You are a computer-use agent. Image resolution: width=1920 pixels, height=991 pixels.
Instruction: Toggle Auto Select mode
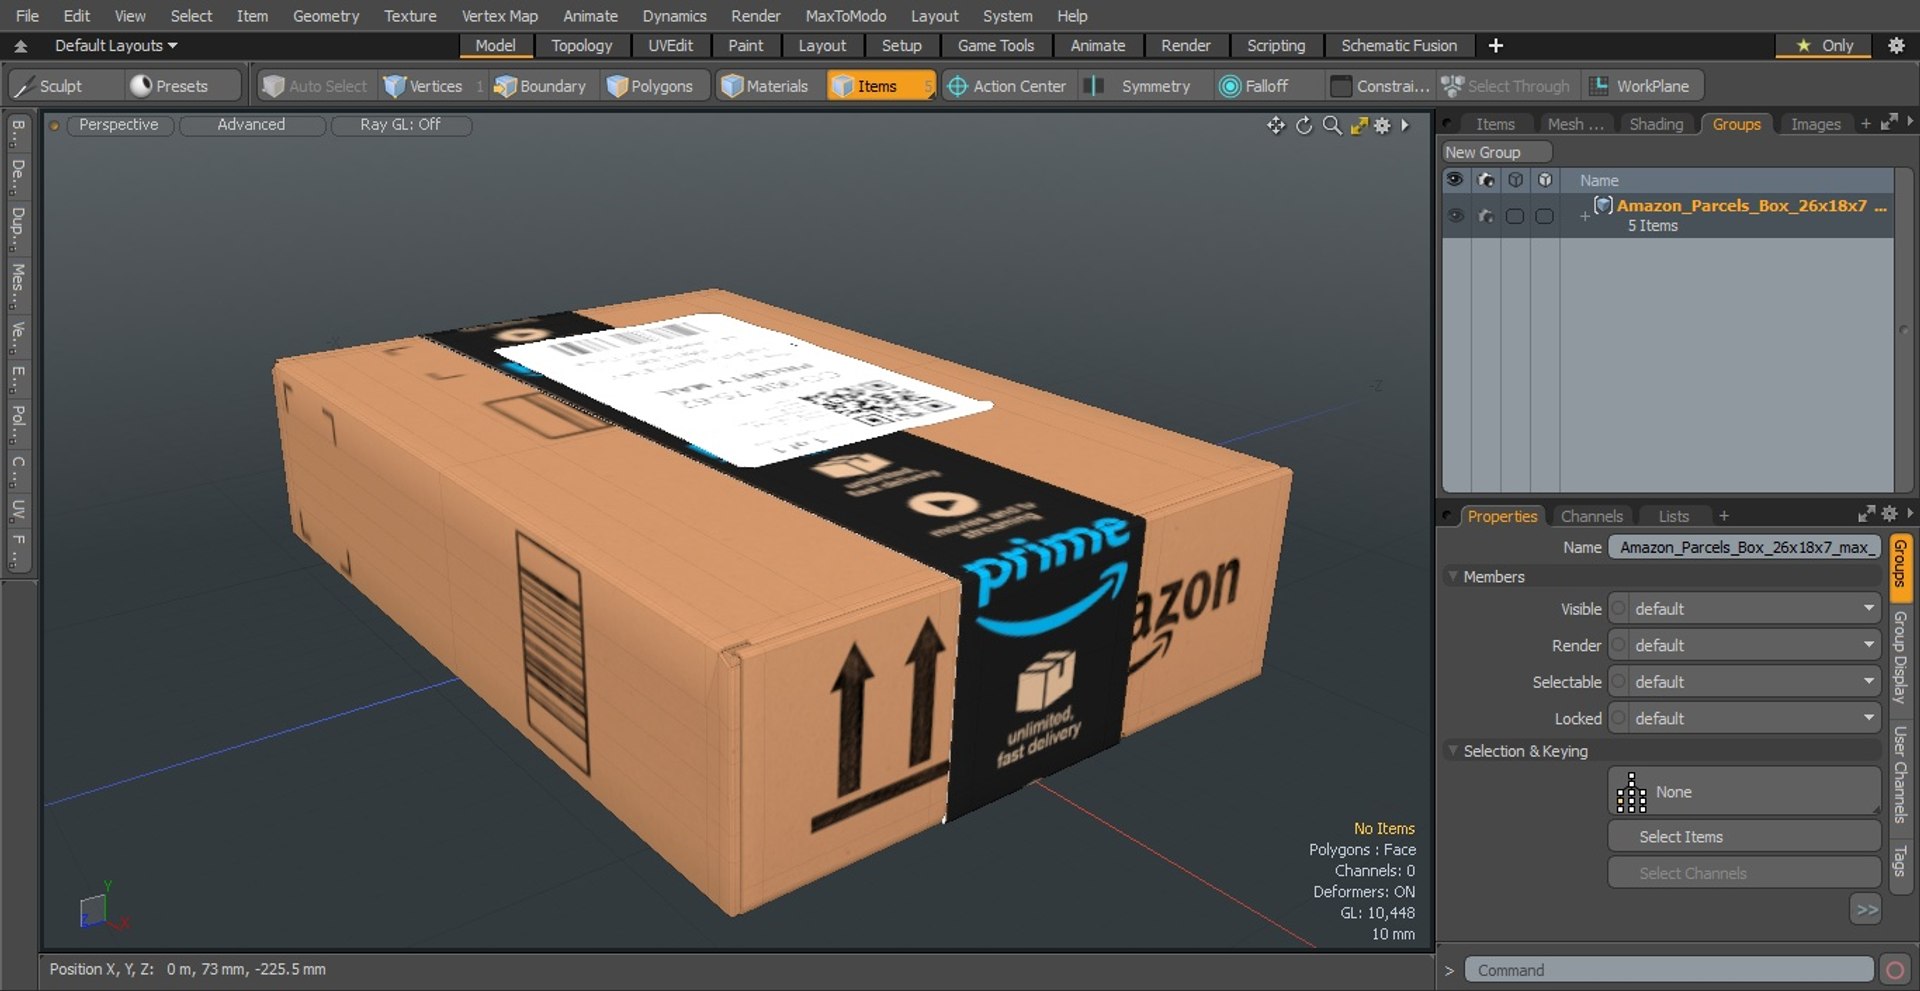[316, 86]
